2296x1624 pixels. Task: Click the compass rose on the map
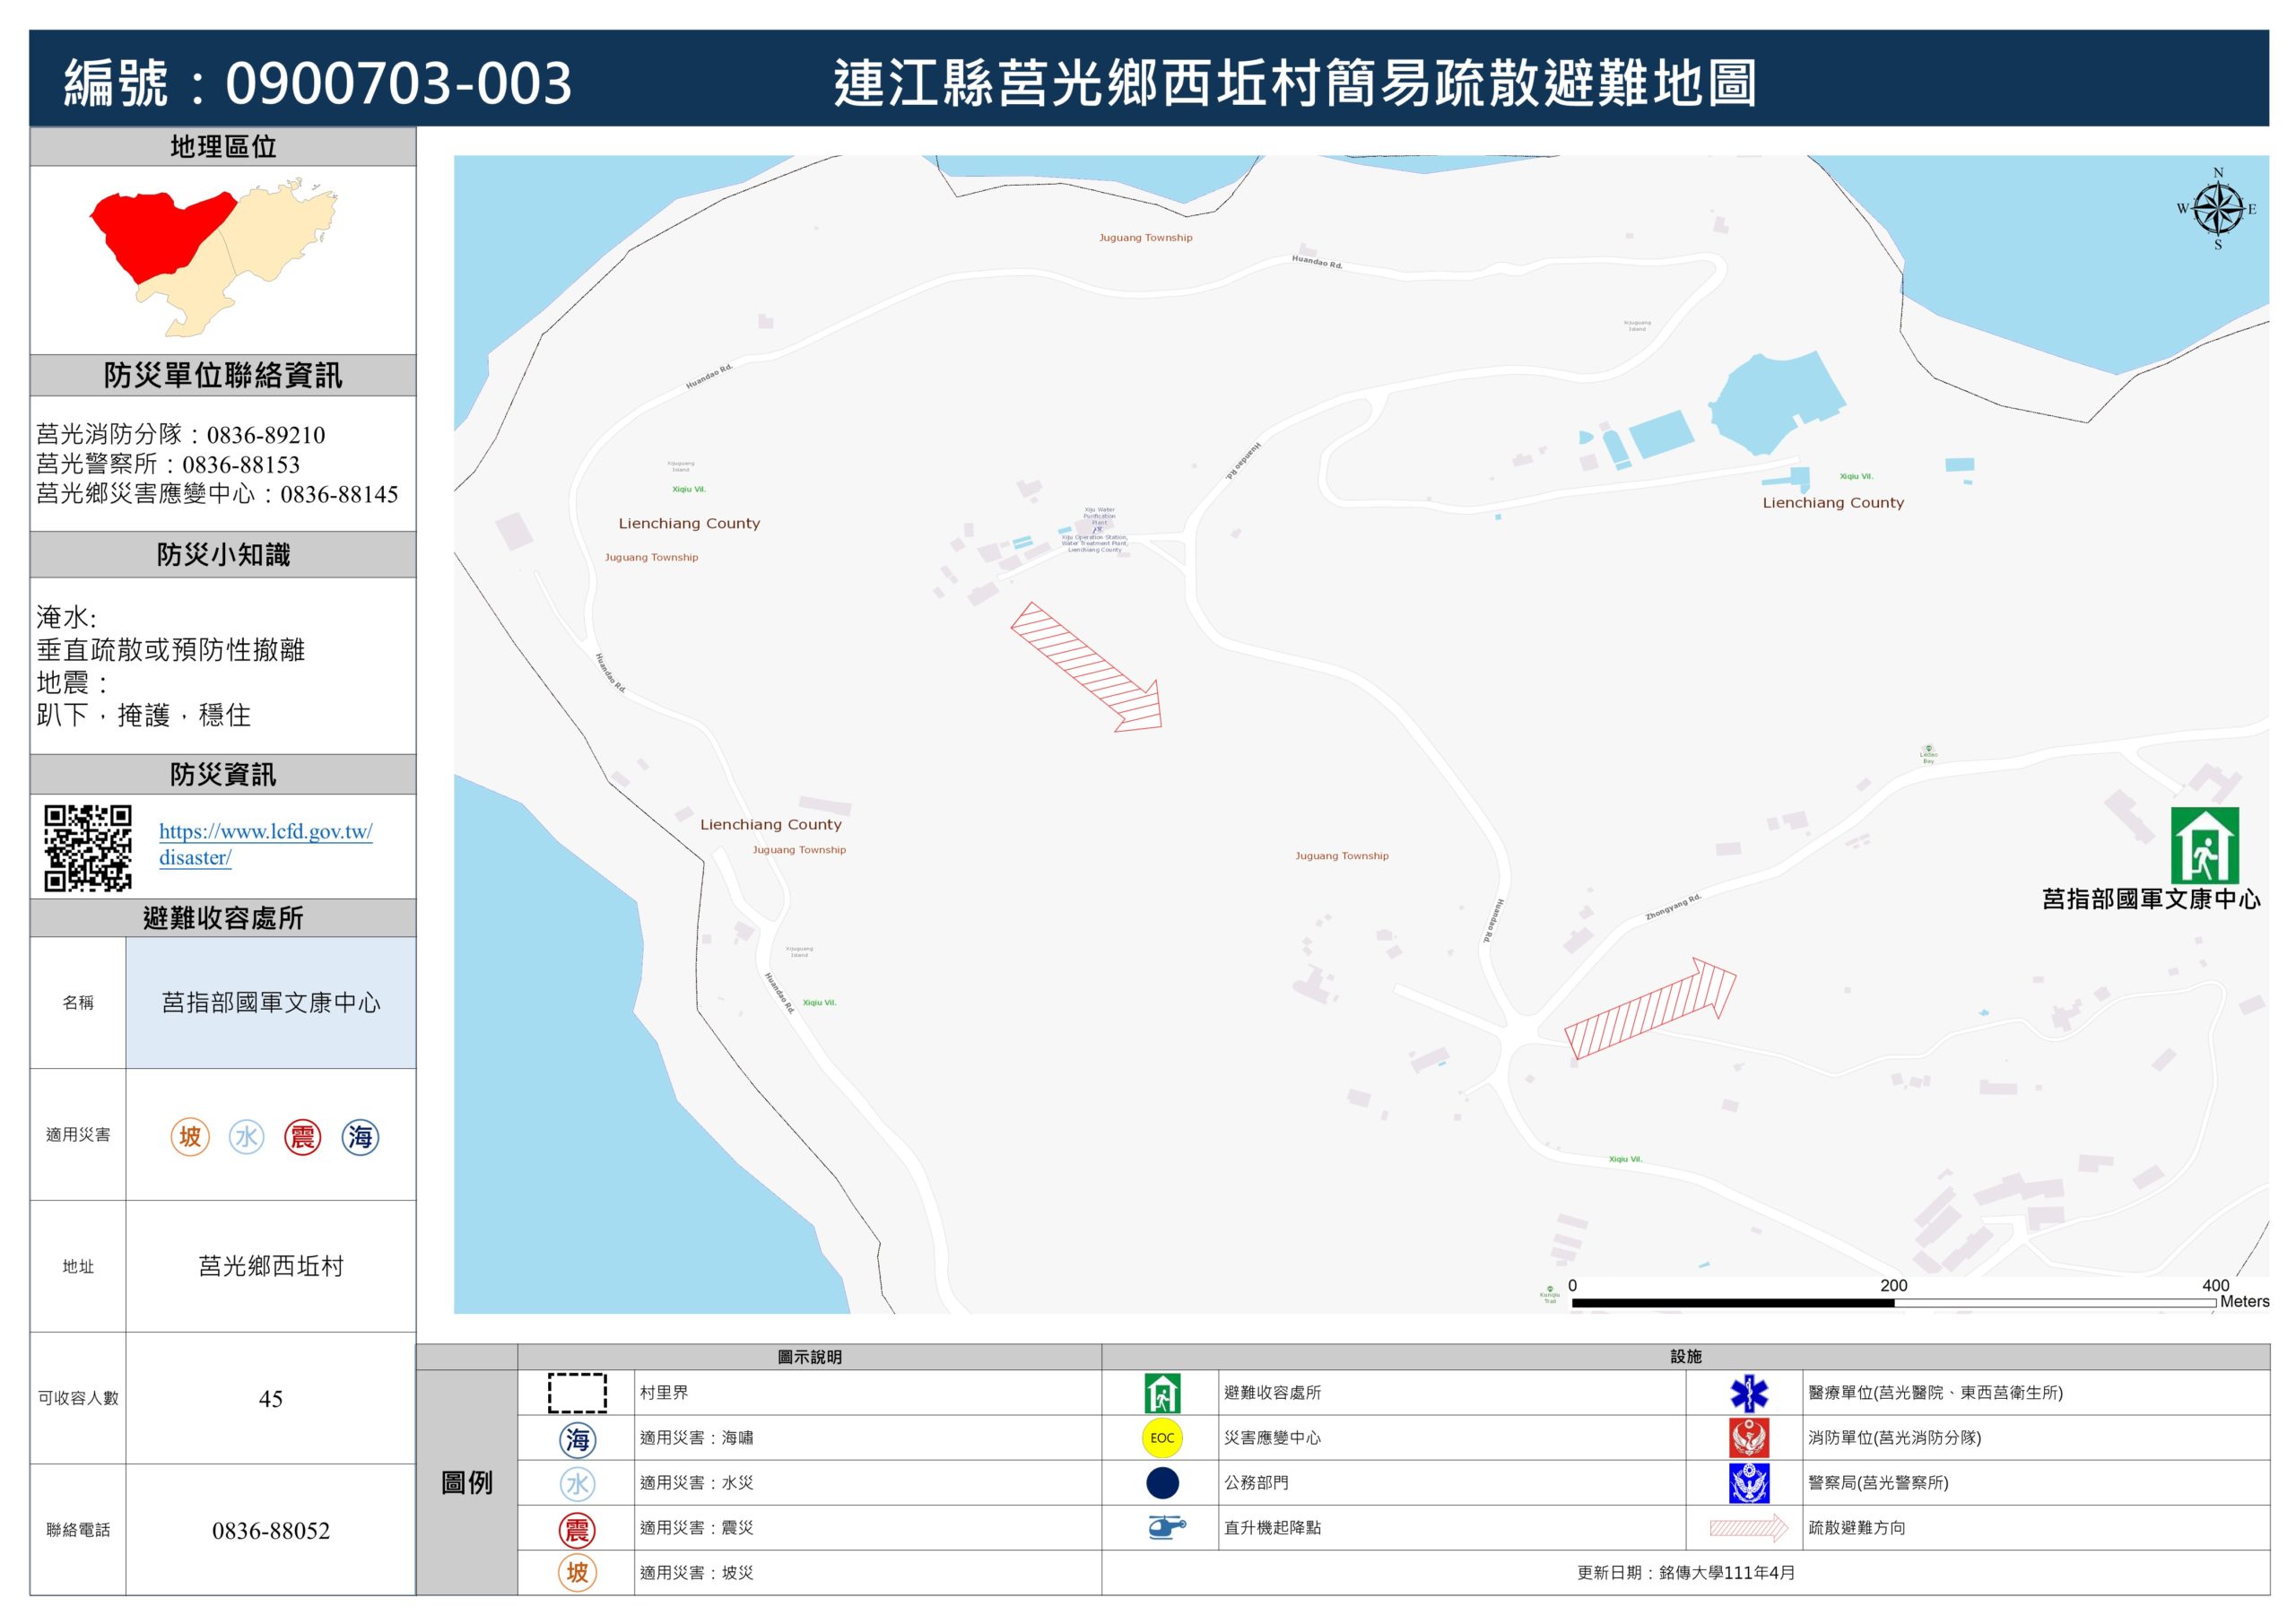(2217, 209)
